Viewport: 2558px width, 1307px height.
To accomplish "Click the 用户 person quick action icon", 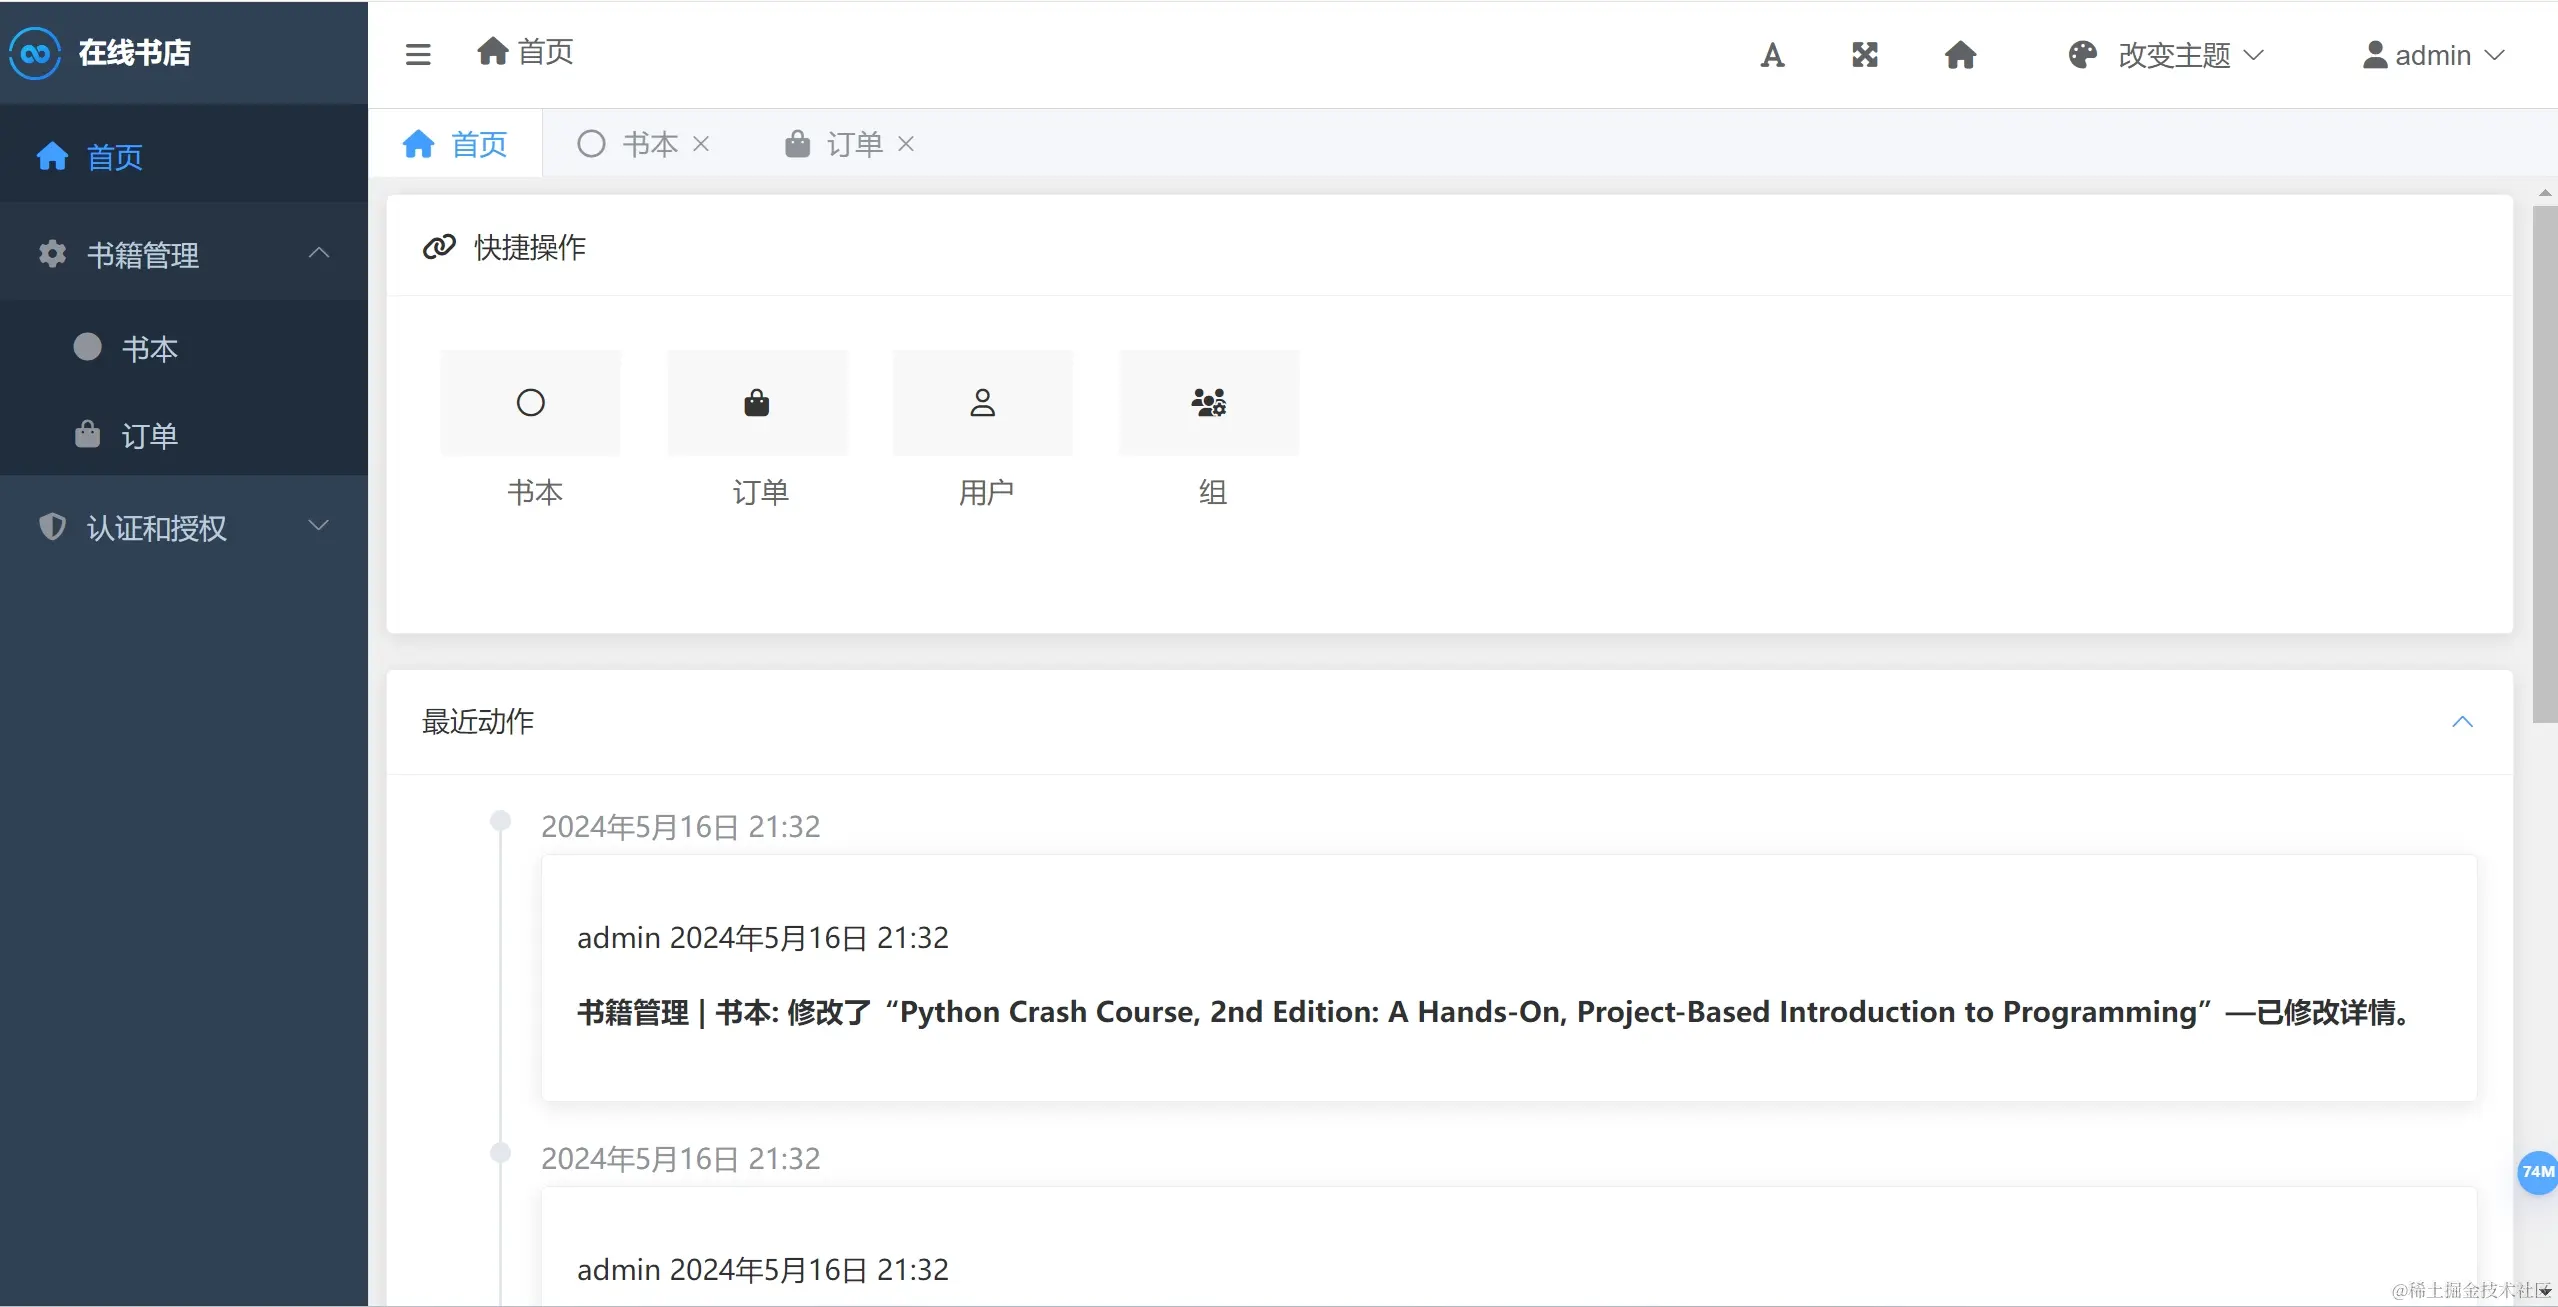I will coord(983,403).
